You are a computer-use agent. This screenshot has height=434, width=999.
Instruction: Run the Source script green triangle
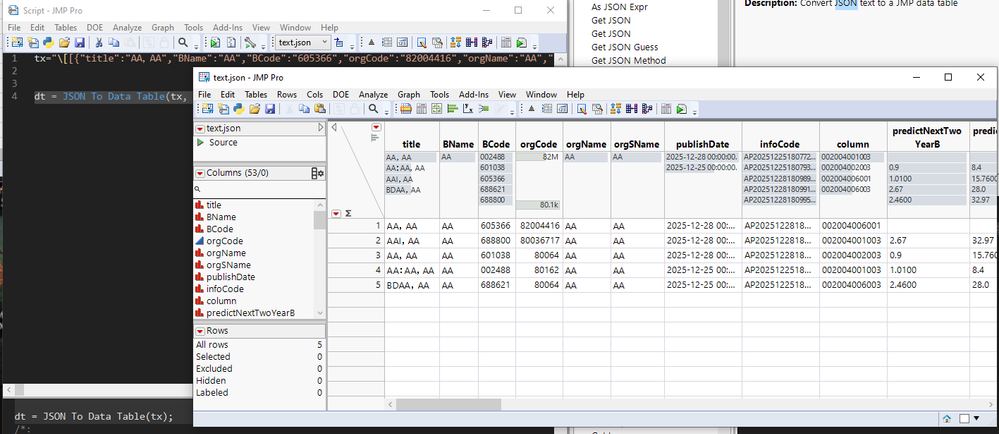point(201,142)
